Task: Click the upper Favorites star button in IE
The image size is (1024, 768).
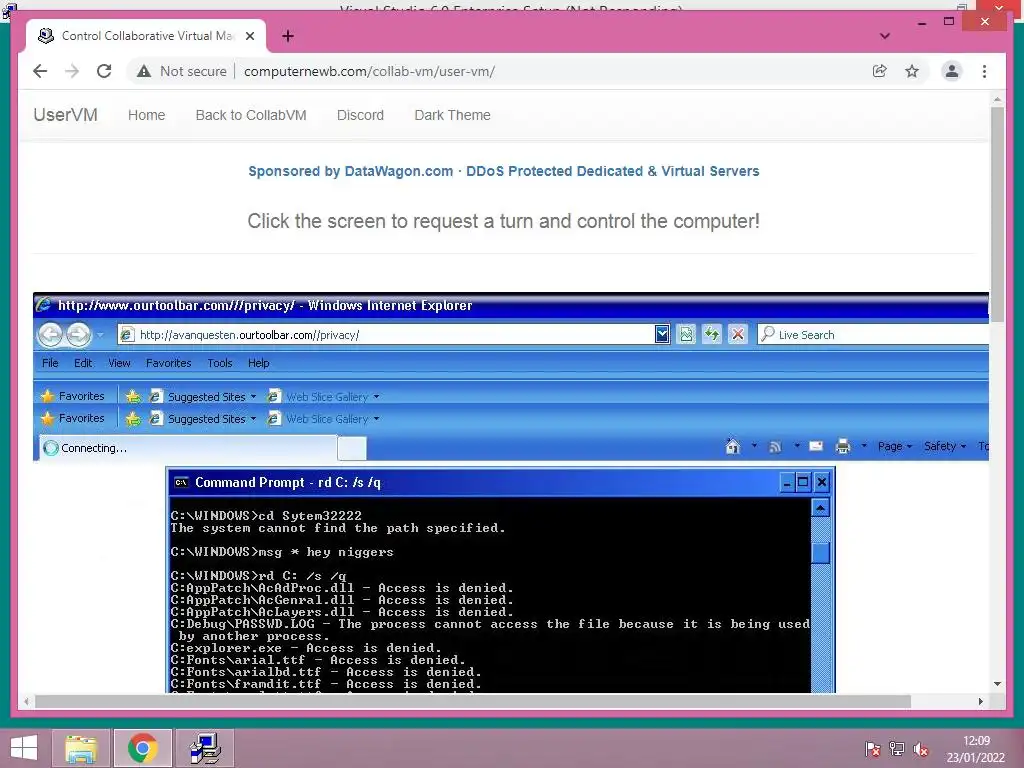Action: [72, 396]
